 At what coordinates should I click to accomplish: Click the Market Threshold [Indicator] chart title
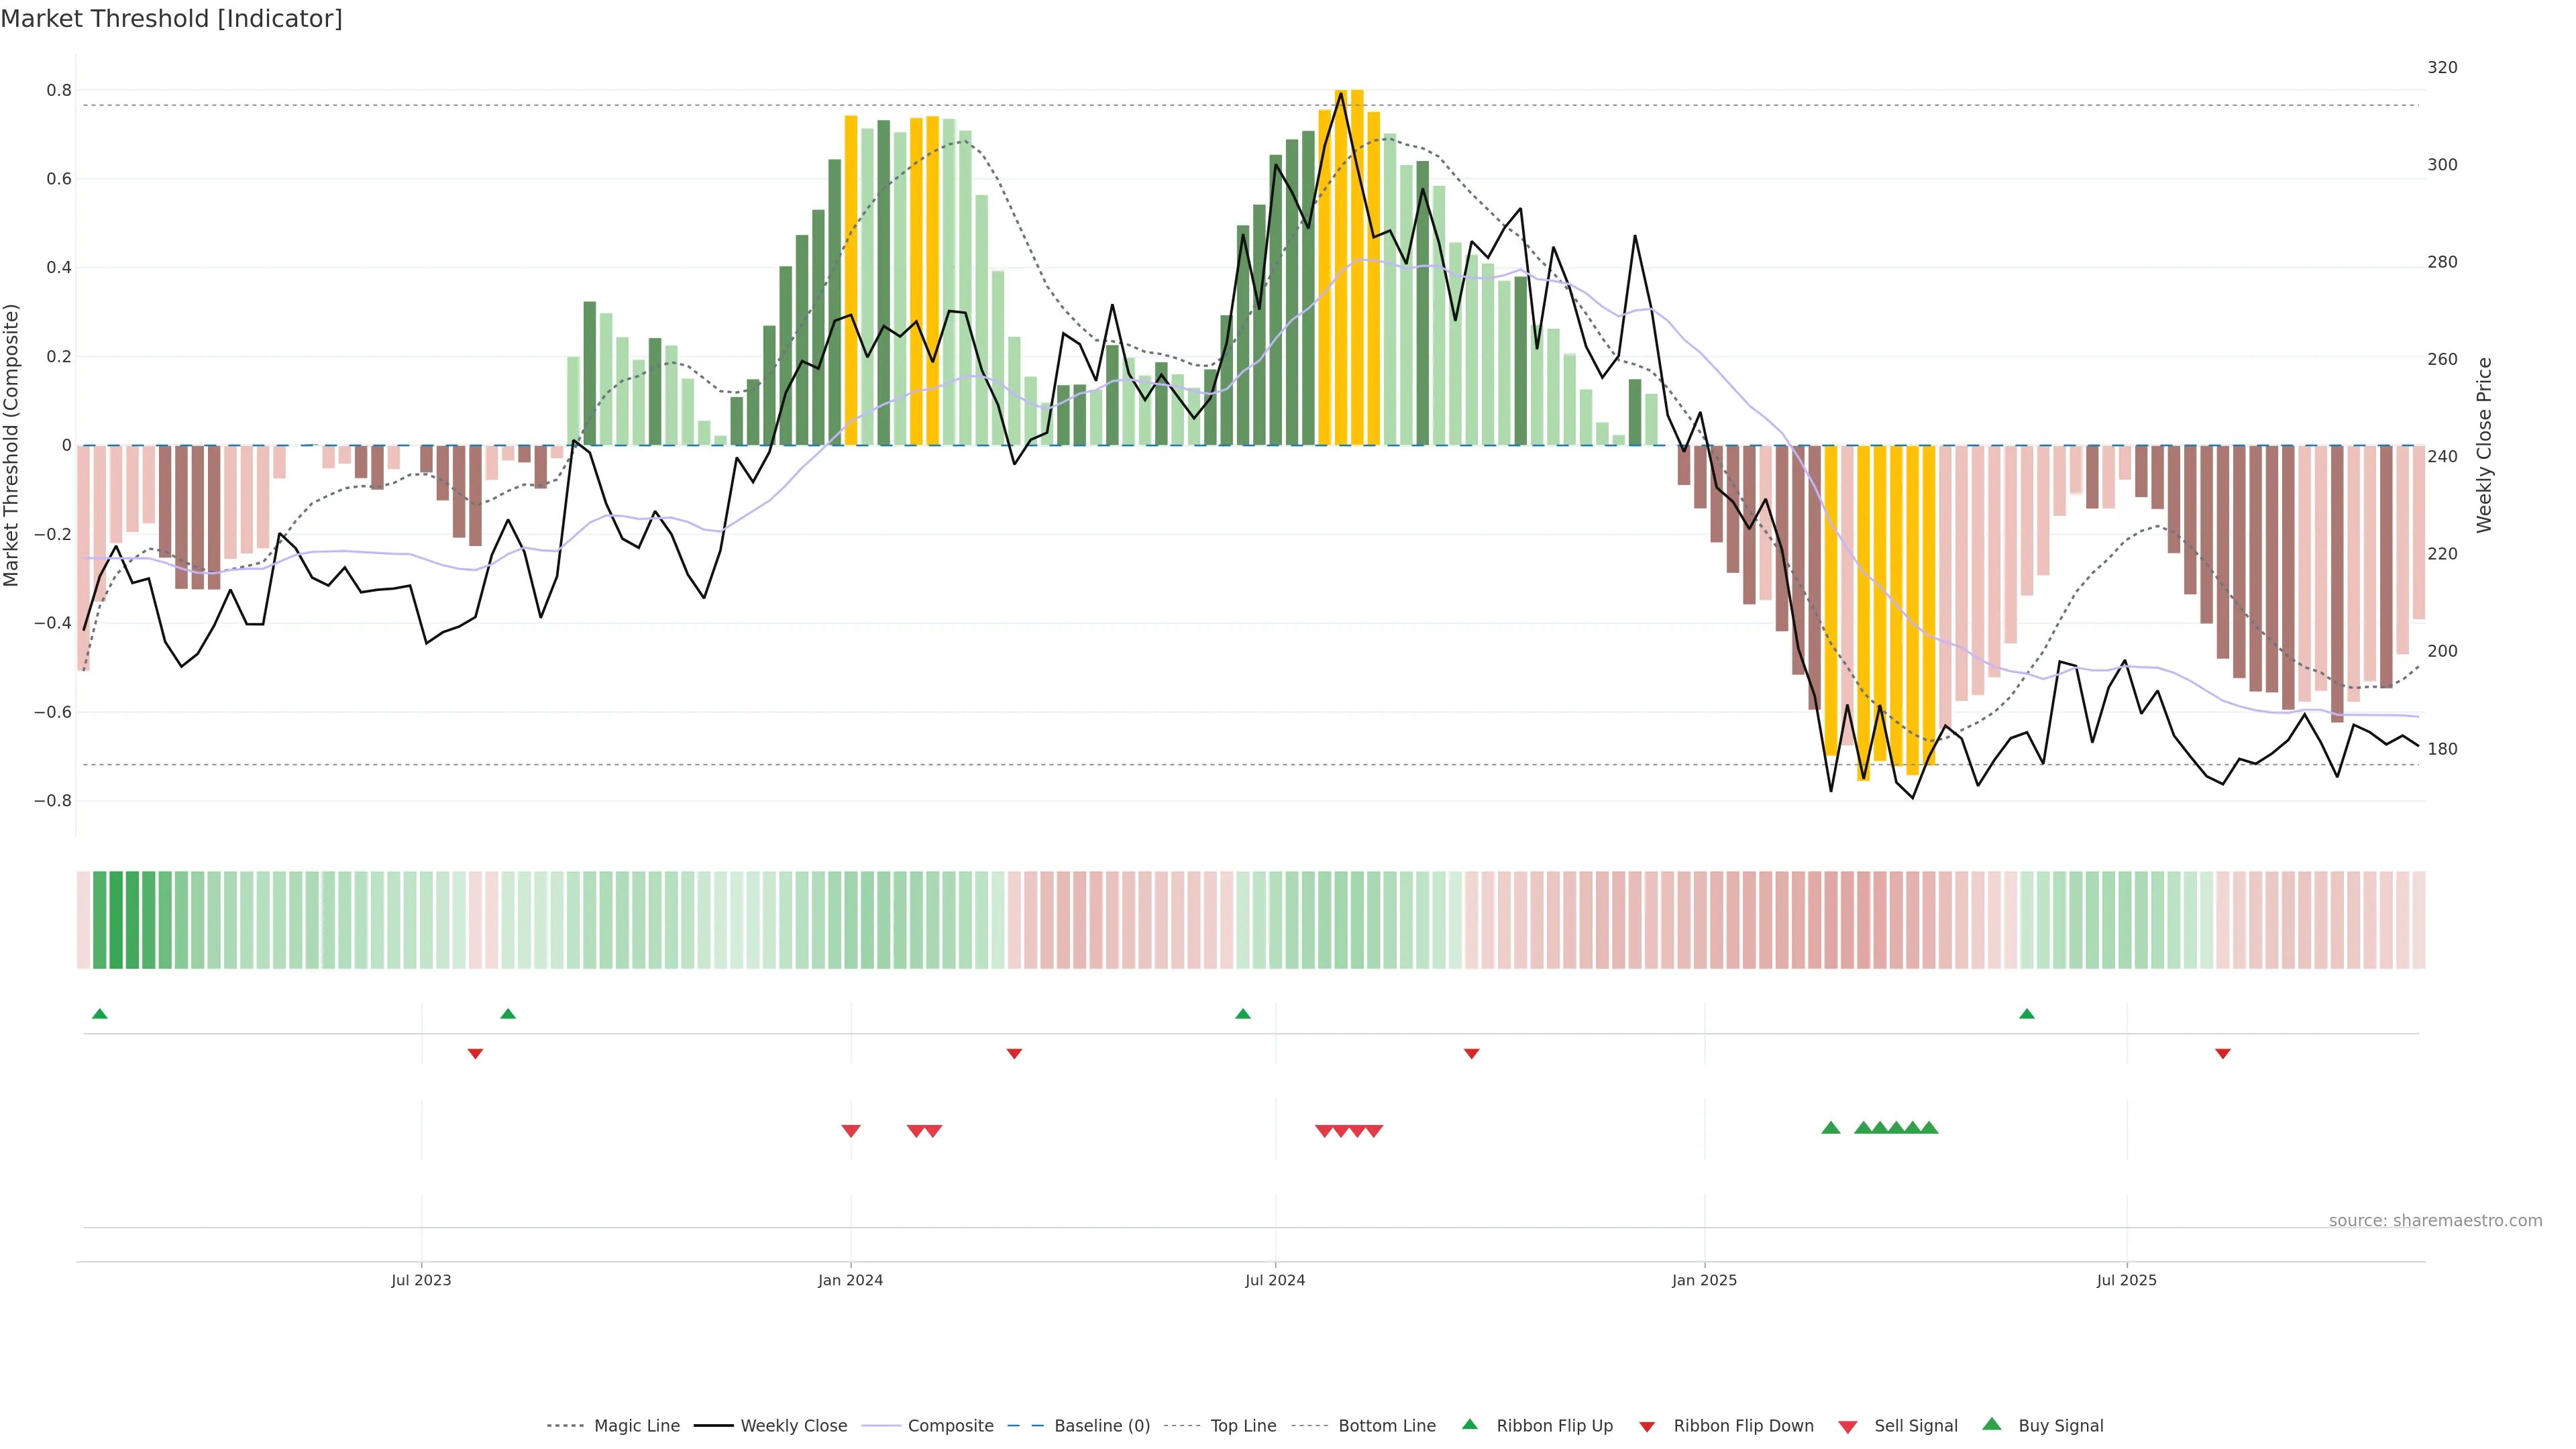(x=171, y=19)
